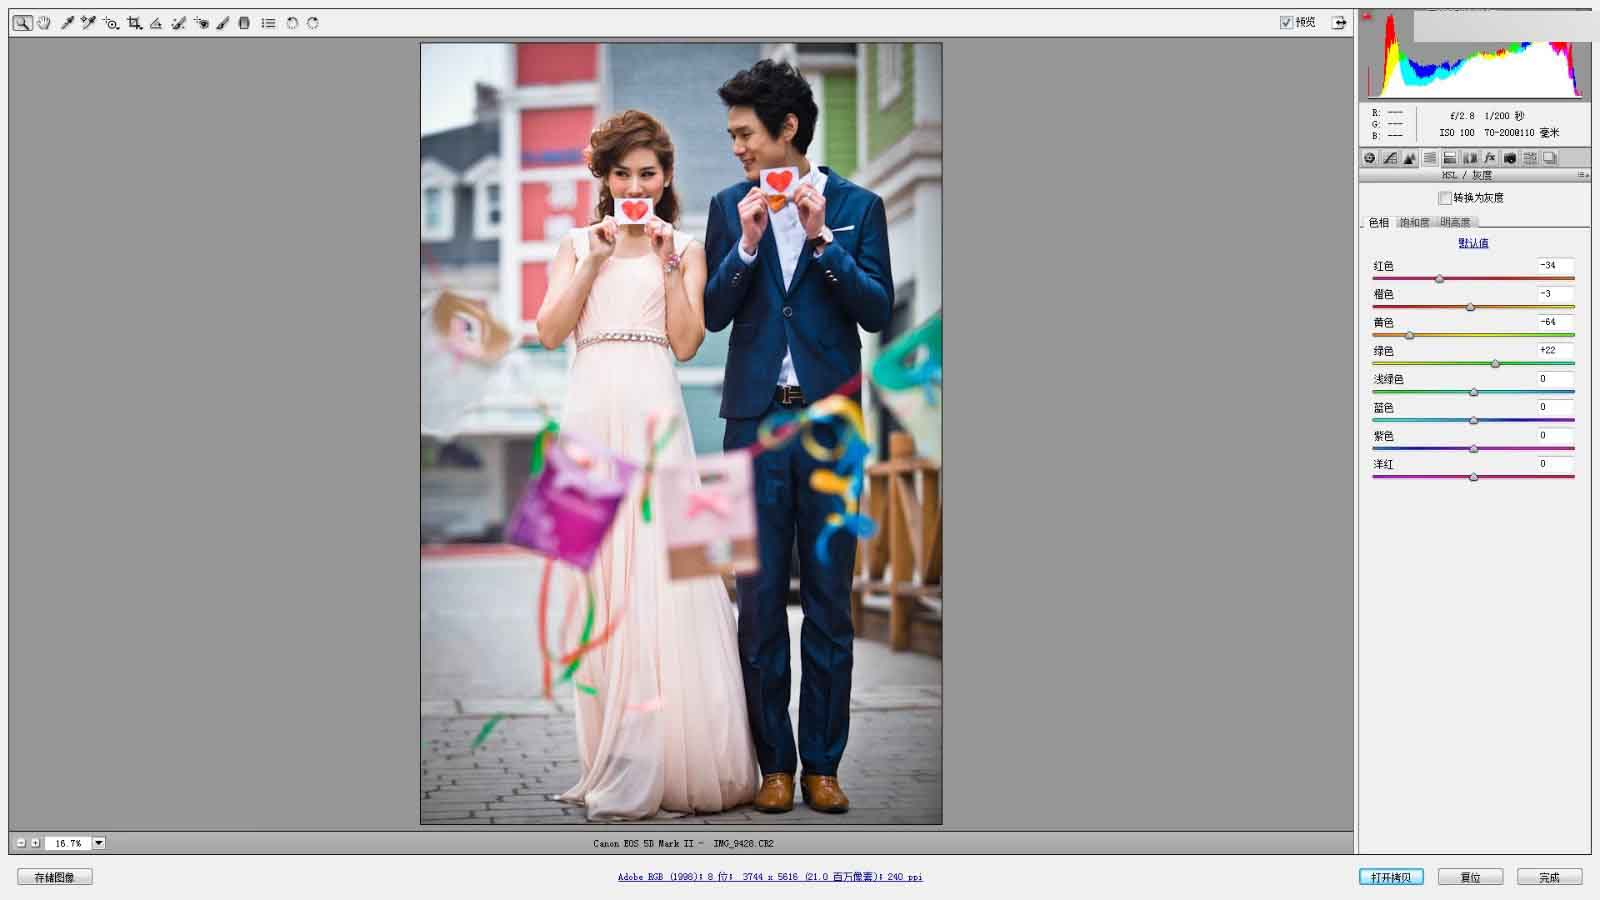Open the HSL / Grayscale panel icon

[1430, 158]
